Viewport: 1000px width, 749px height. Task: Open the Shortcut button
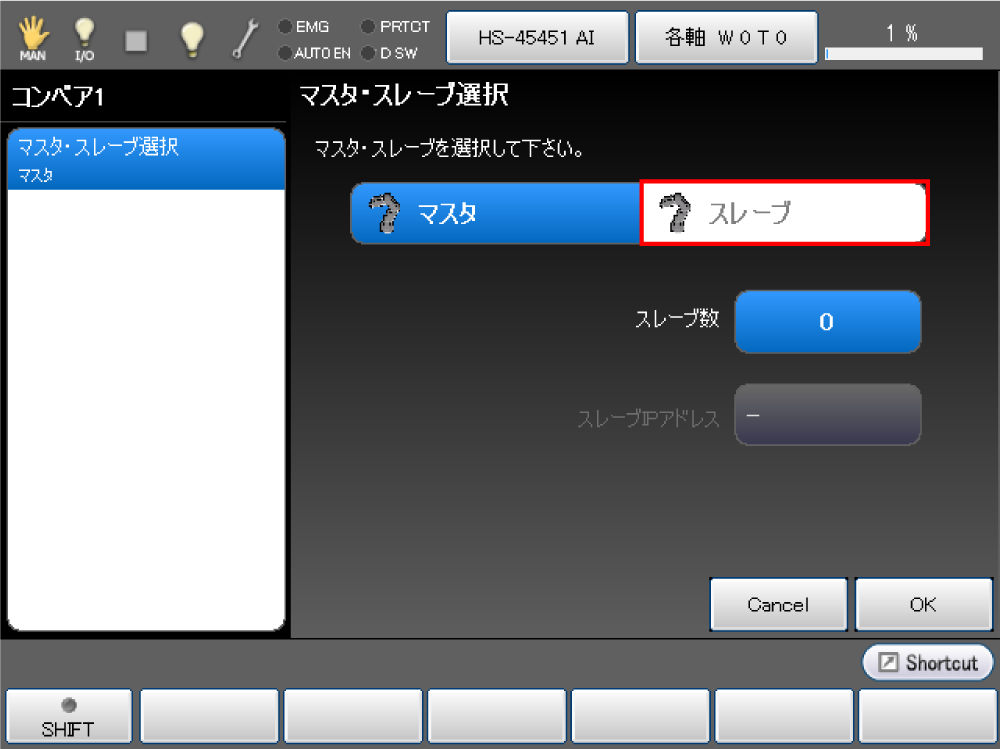pos(928,662)
